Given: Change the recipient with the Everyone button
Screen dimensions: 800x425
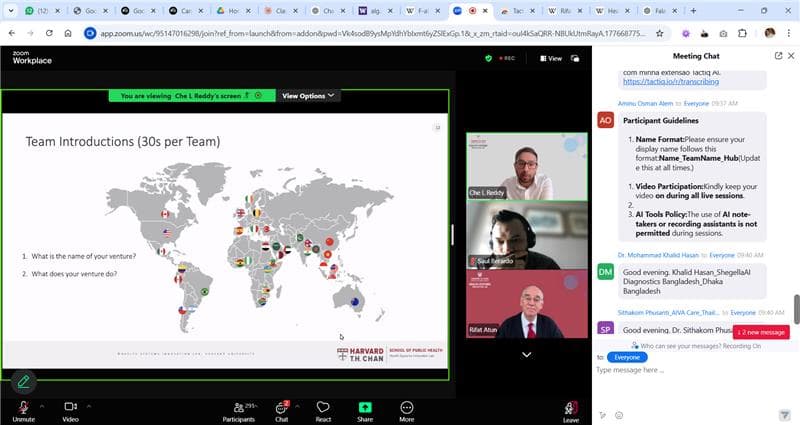Looking at the screenshot, I should pyautogui.click(x=627, y=357).
